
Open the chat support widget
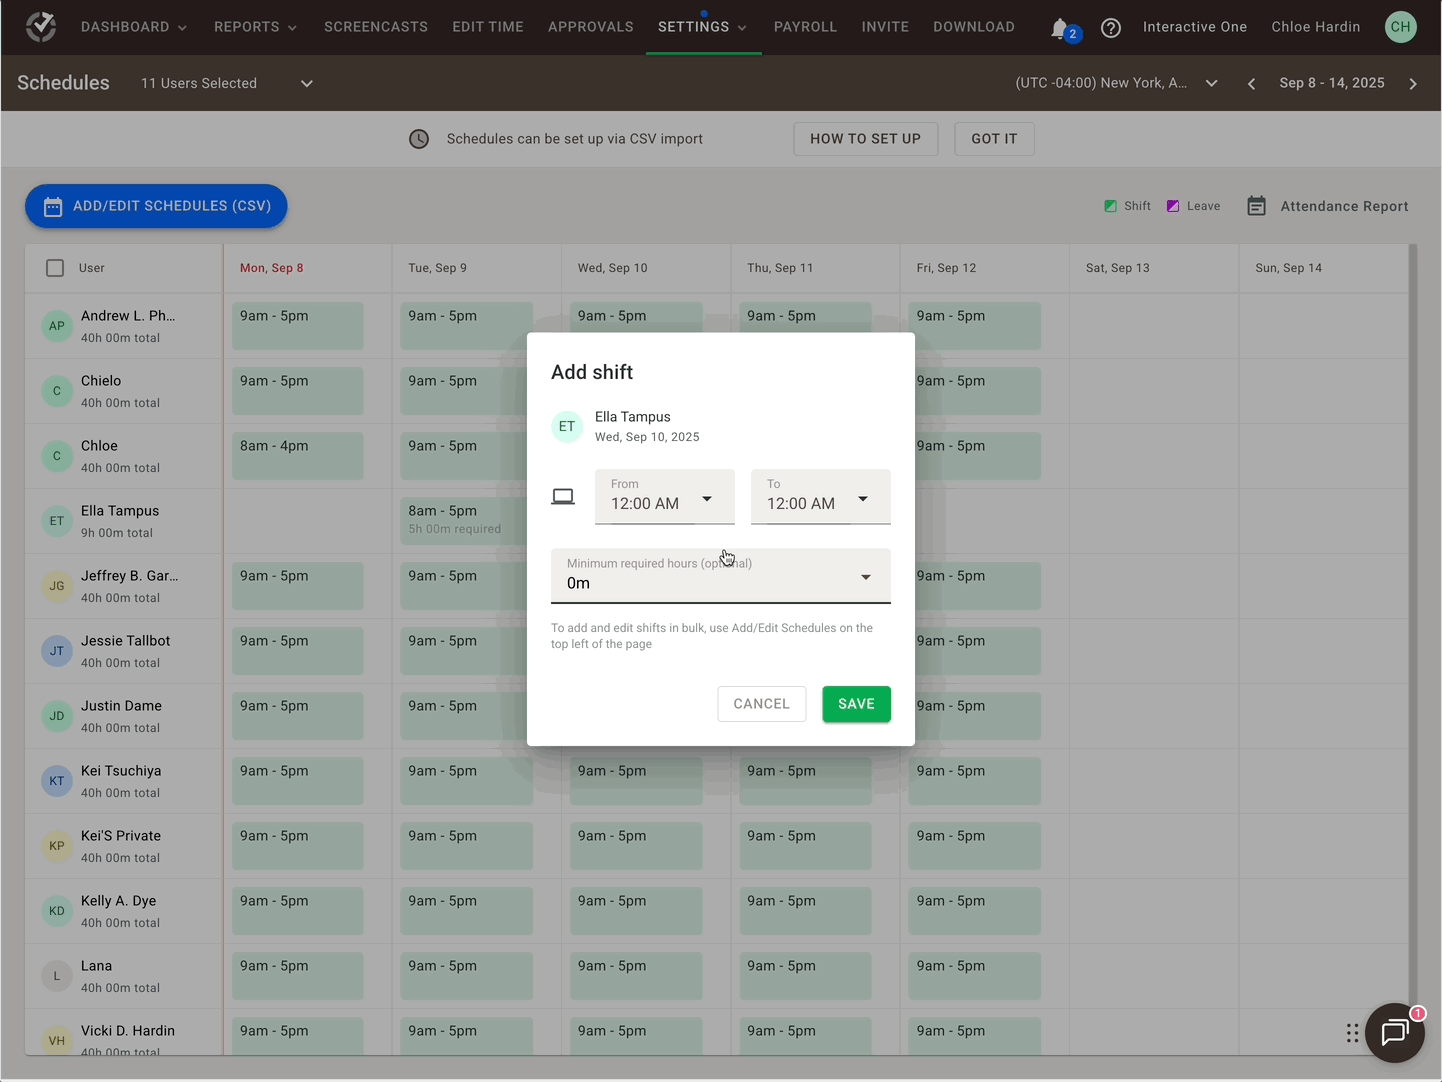pyautogui.click(x=1395, y=1033)
